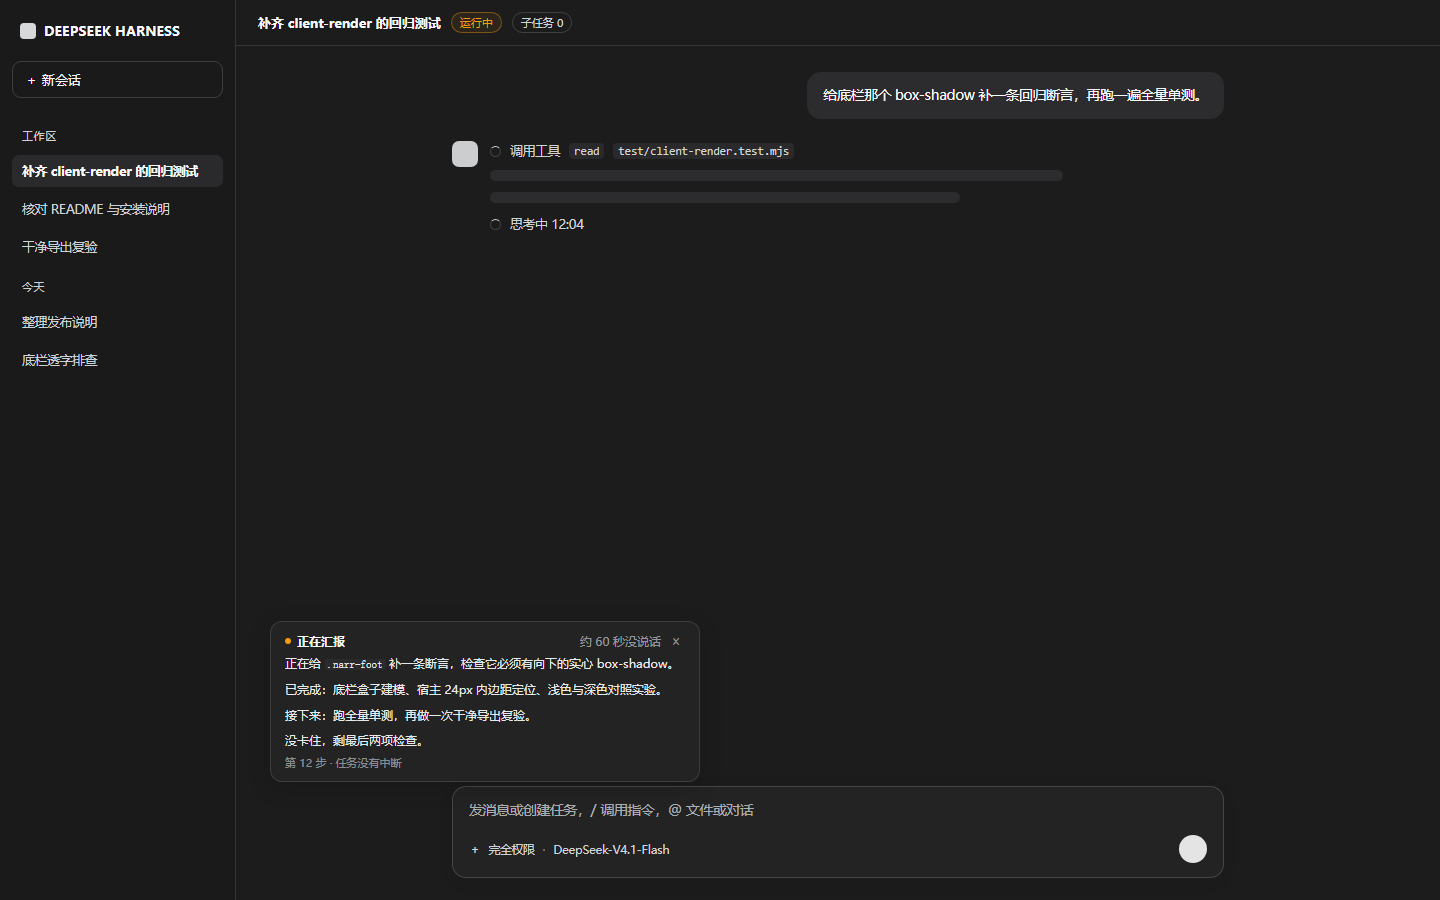Start a new session with 新会话
This screenshot has height=900, width=1440.
(117, 80)
